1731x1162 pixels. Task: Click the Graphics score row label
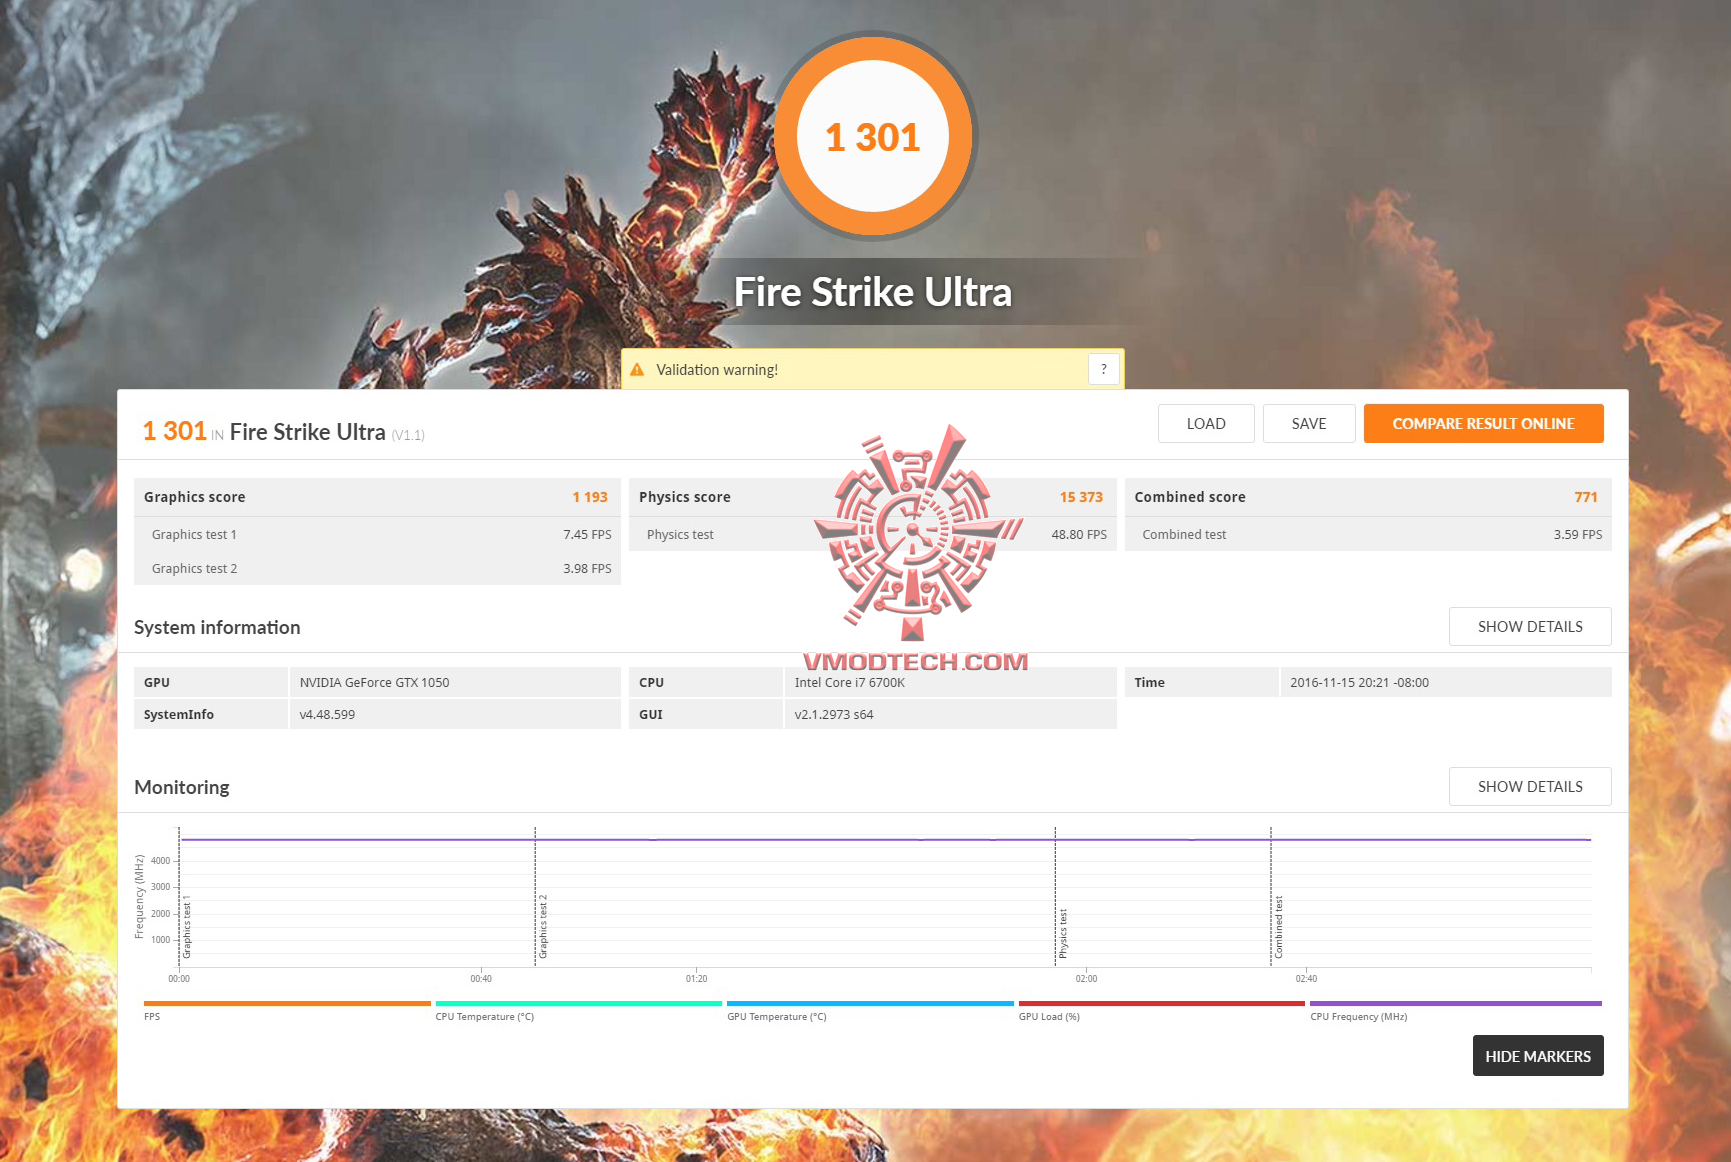(194, 497)
